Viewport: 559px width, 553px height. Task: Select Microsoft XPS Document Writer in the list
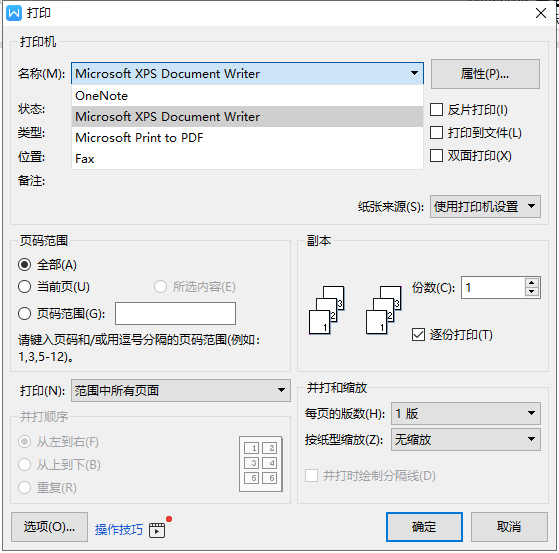click(x=247, y=117)
